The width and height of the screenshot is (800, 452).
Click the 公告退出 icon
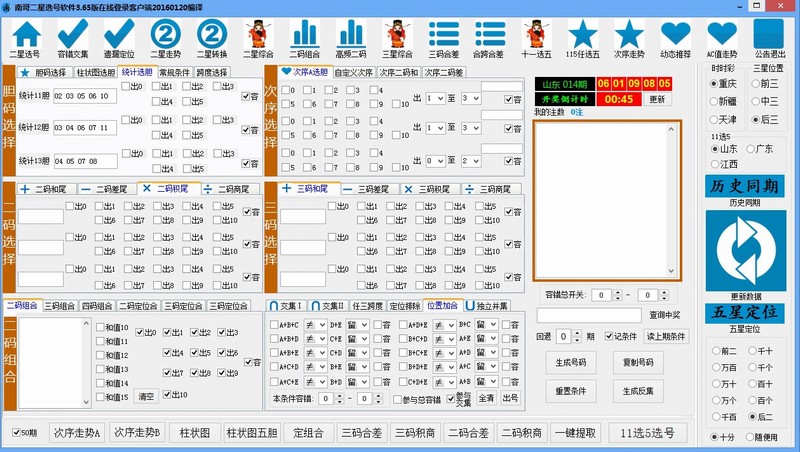pos(769,36)
